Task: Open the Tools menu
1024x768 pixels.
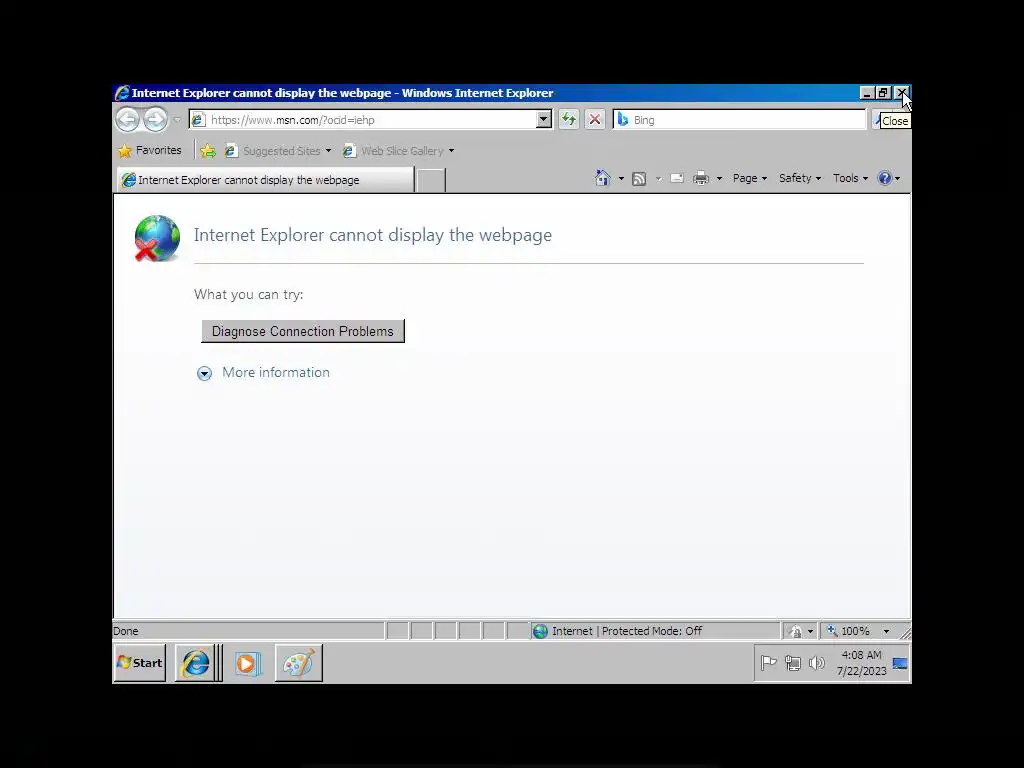Action: pyautogui.click(x=850, y=178)
